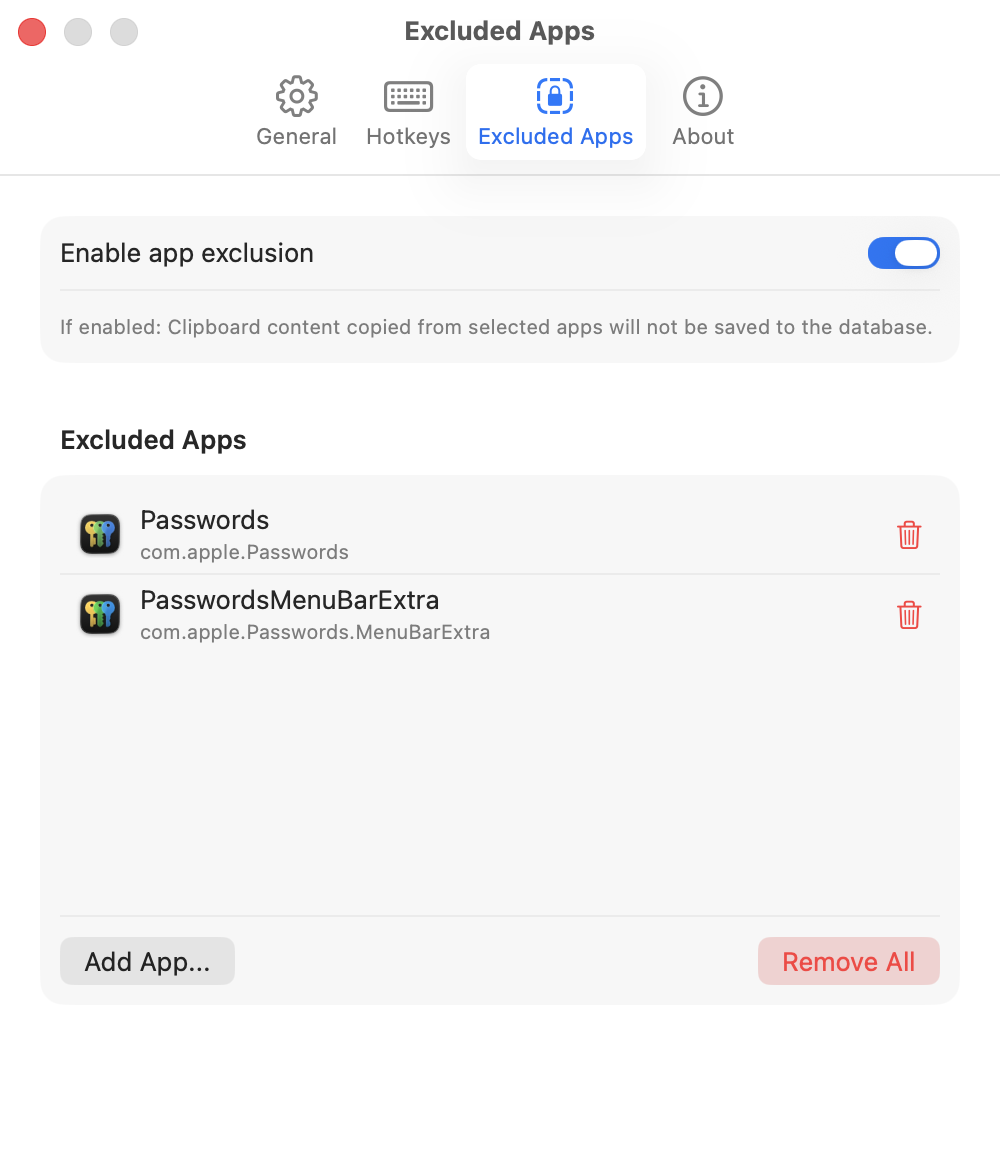Click the Add App... button
The width and height of the screenshot is (1000, 1176).
point(147,961)
